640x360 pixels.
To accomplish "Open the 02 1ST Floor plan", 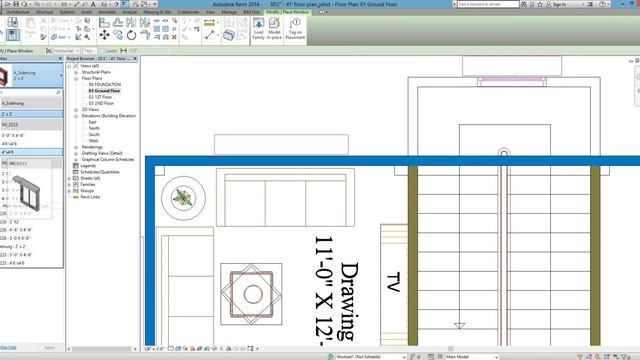I will point(100,97).
